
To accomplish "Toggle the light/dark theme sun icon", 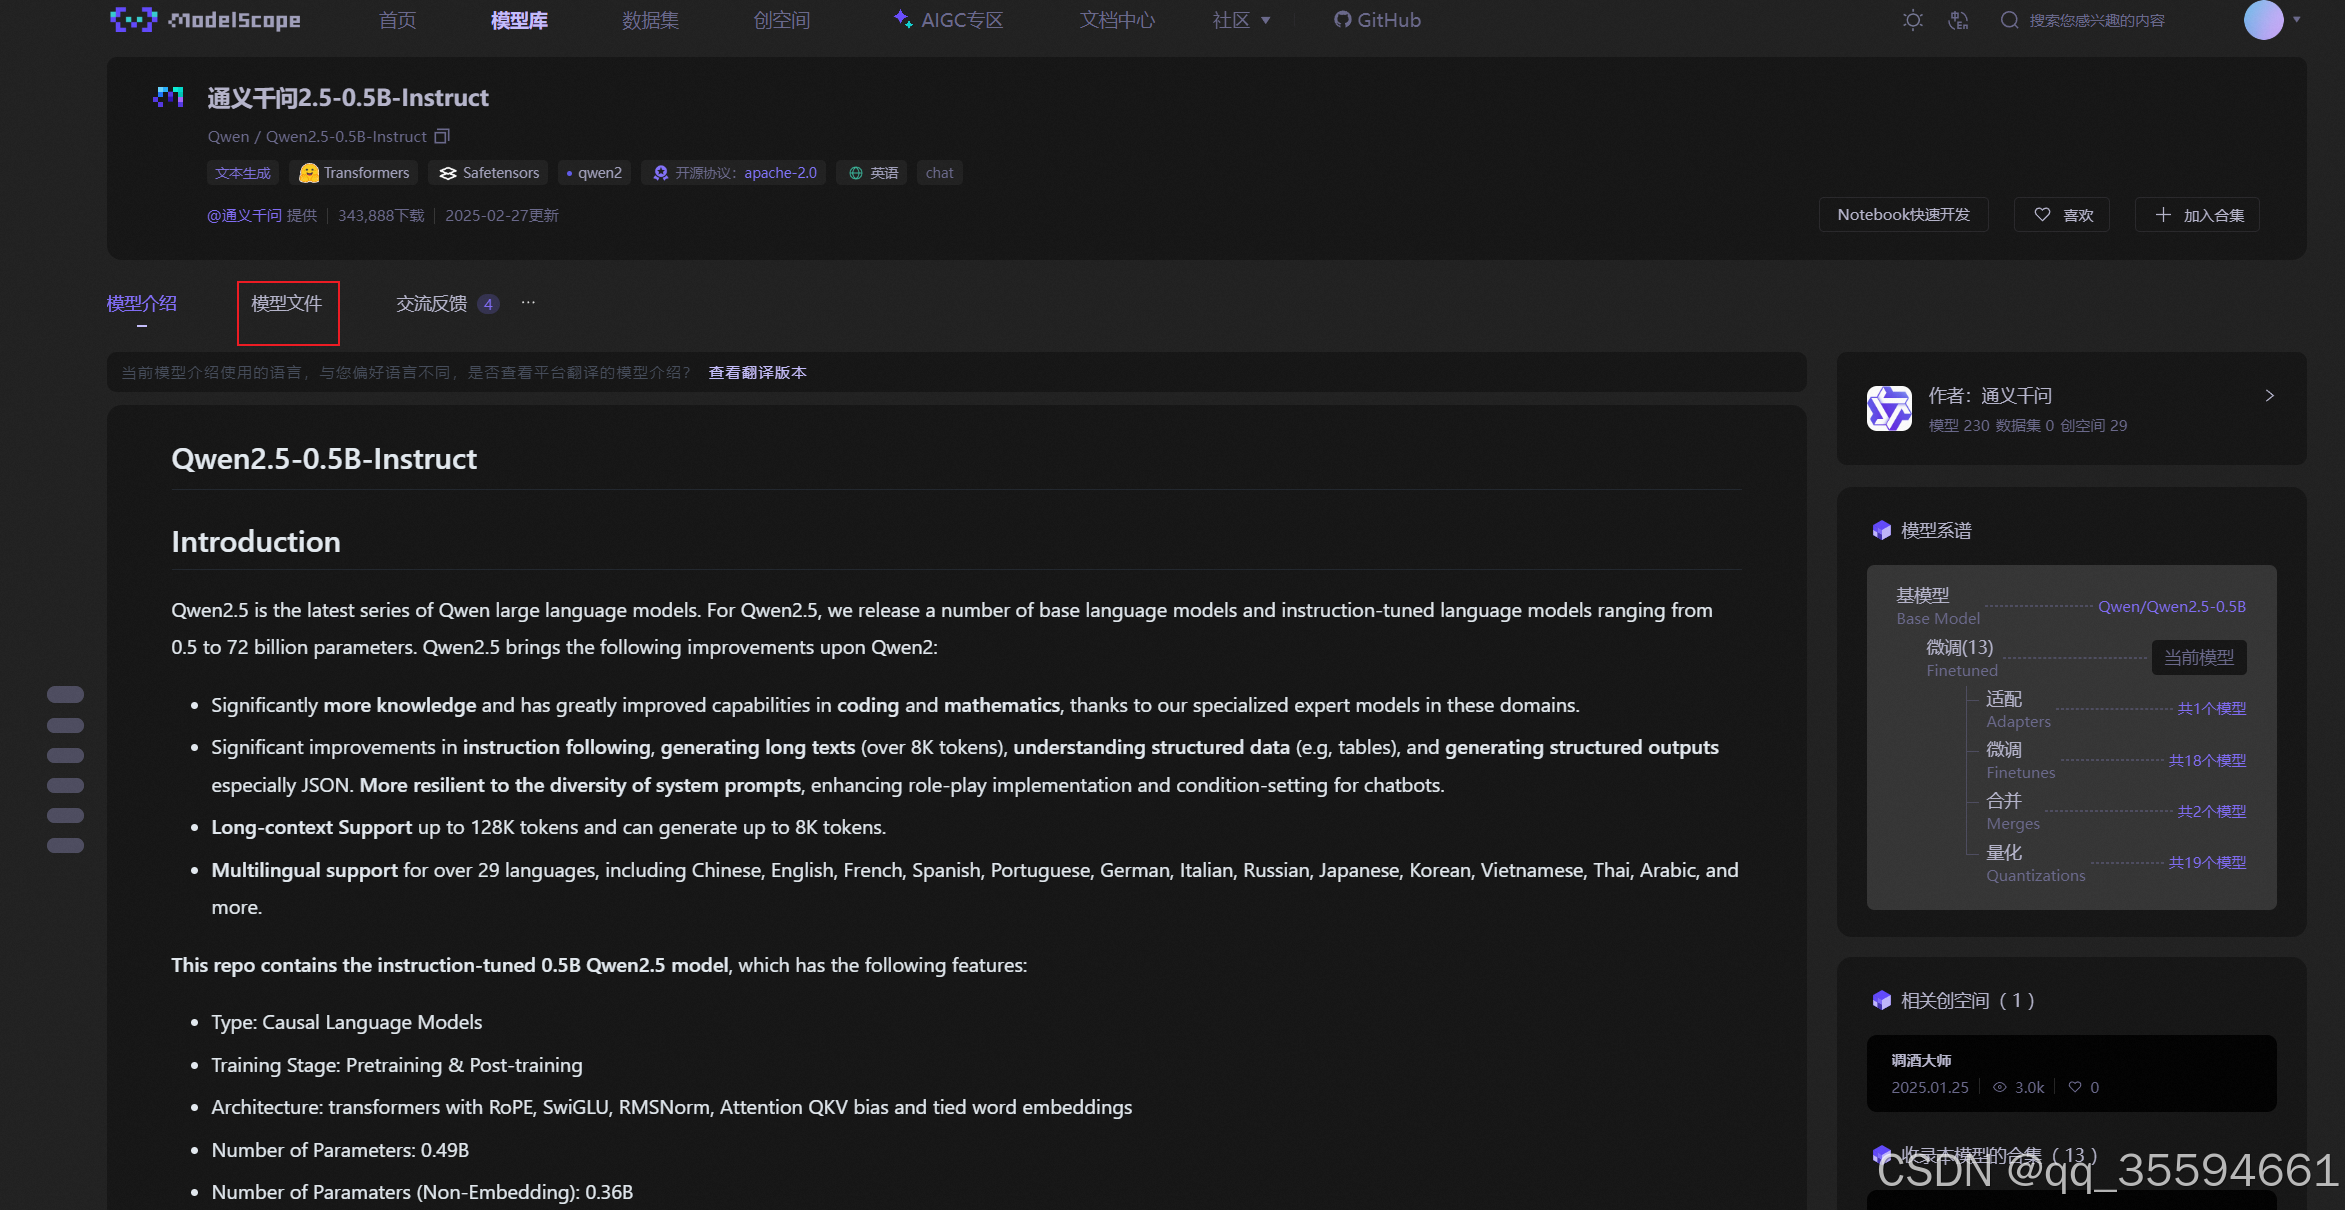I will point(1912,20).
